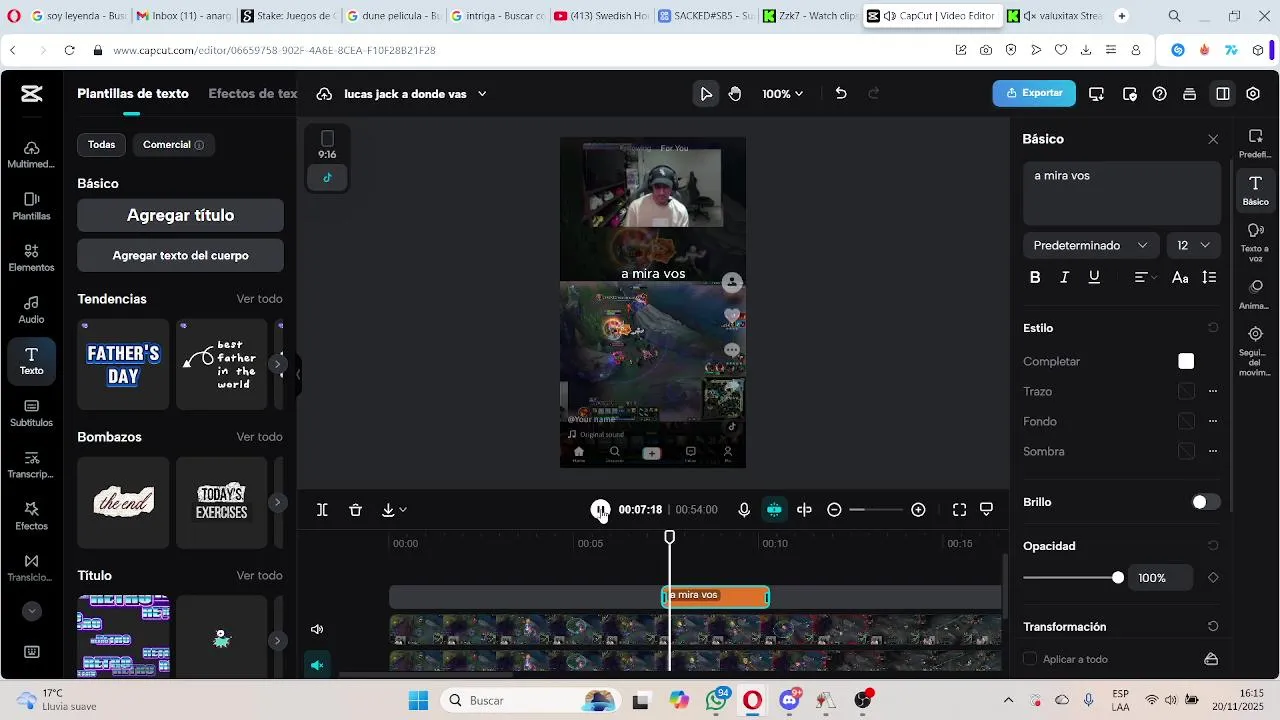
Task: Undo the last edit
Action: [841, 93]
